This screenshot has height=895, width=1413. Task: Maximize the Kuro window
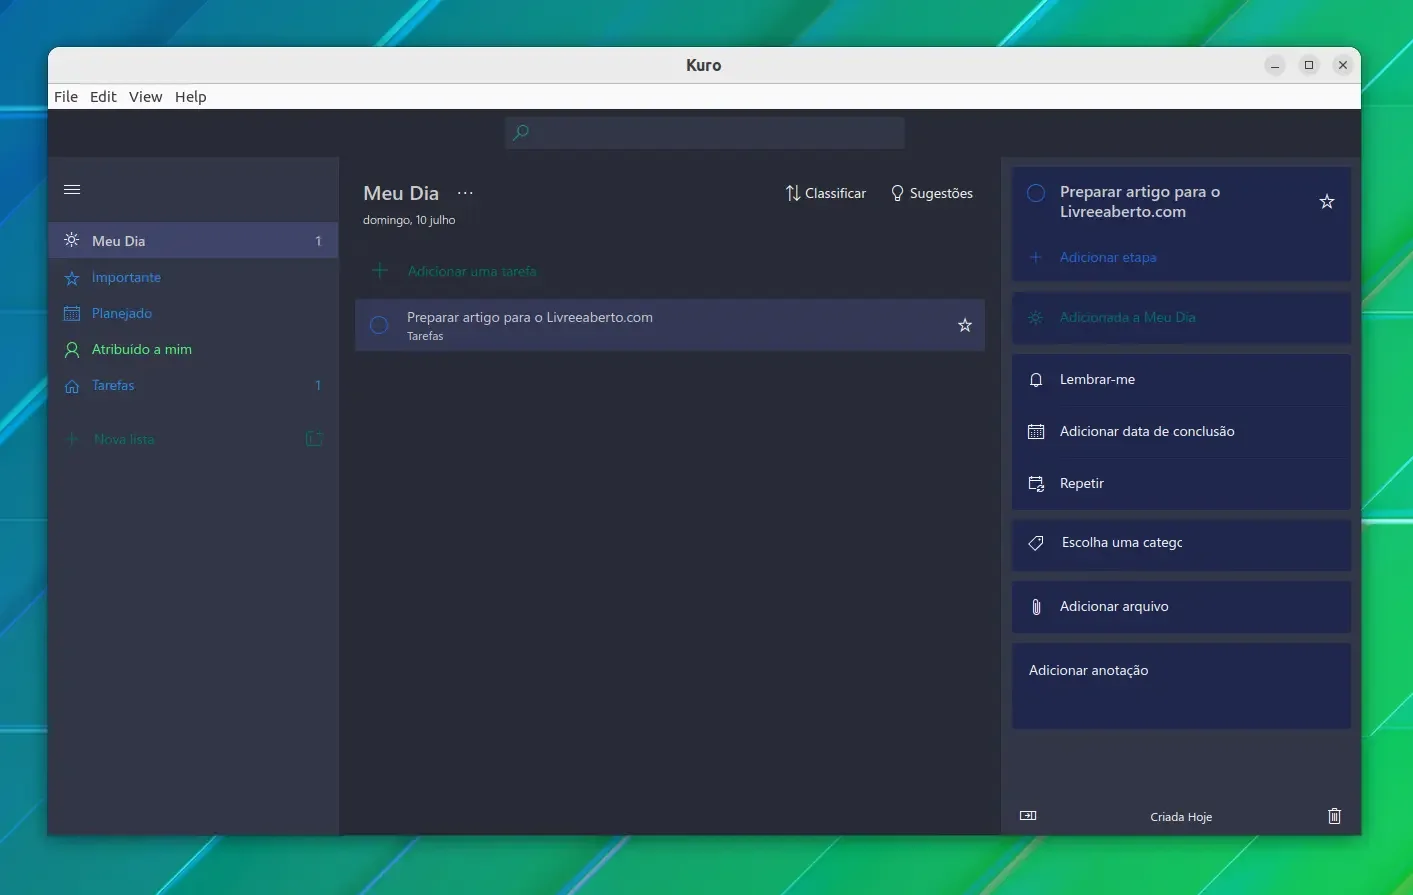click(x=1309, y=65)
